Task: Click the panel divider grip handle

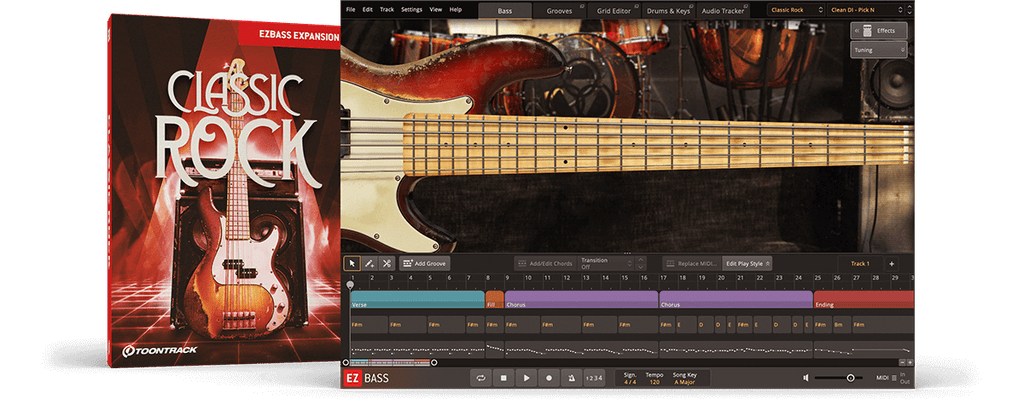Action: [628, 253]
